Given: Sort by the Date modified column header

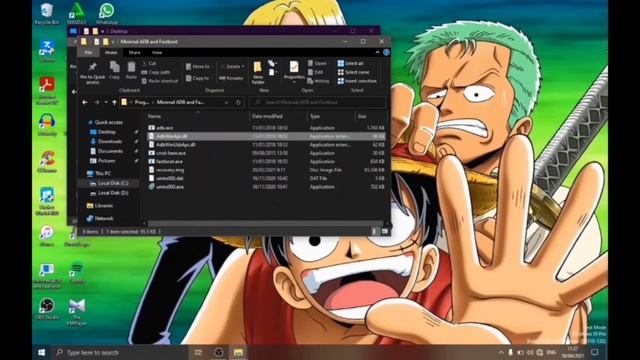Looking at the screenshot, I should [x=267, y=116].
